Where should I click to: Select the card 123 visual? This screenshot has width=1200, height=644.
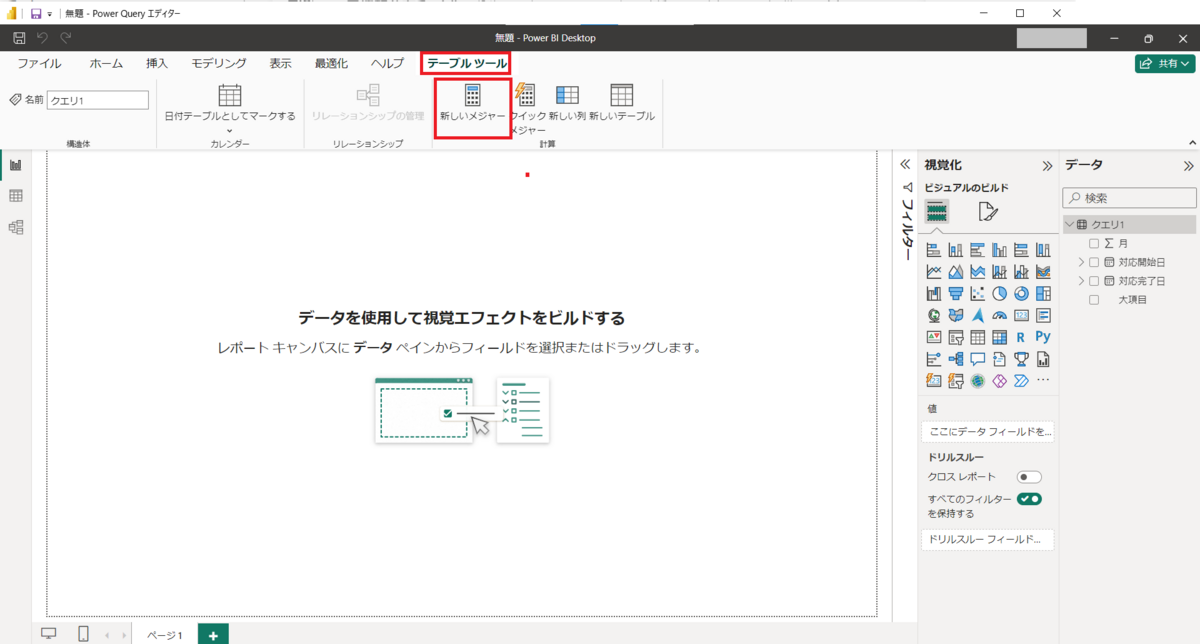pos(1021,315)
